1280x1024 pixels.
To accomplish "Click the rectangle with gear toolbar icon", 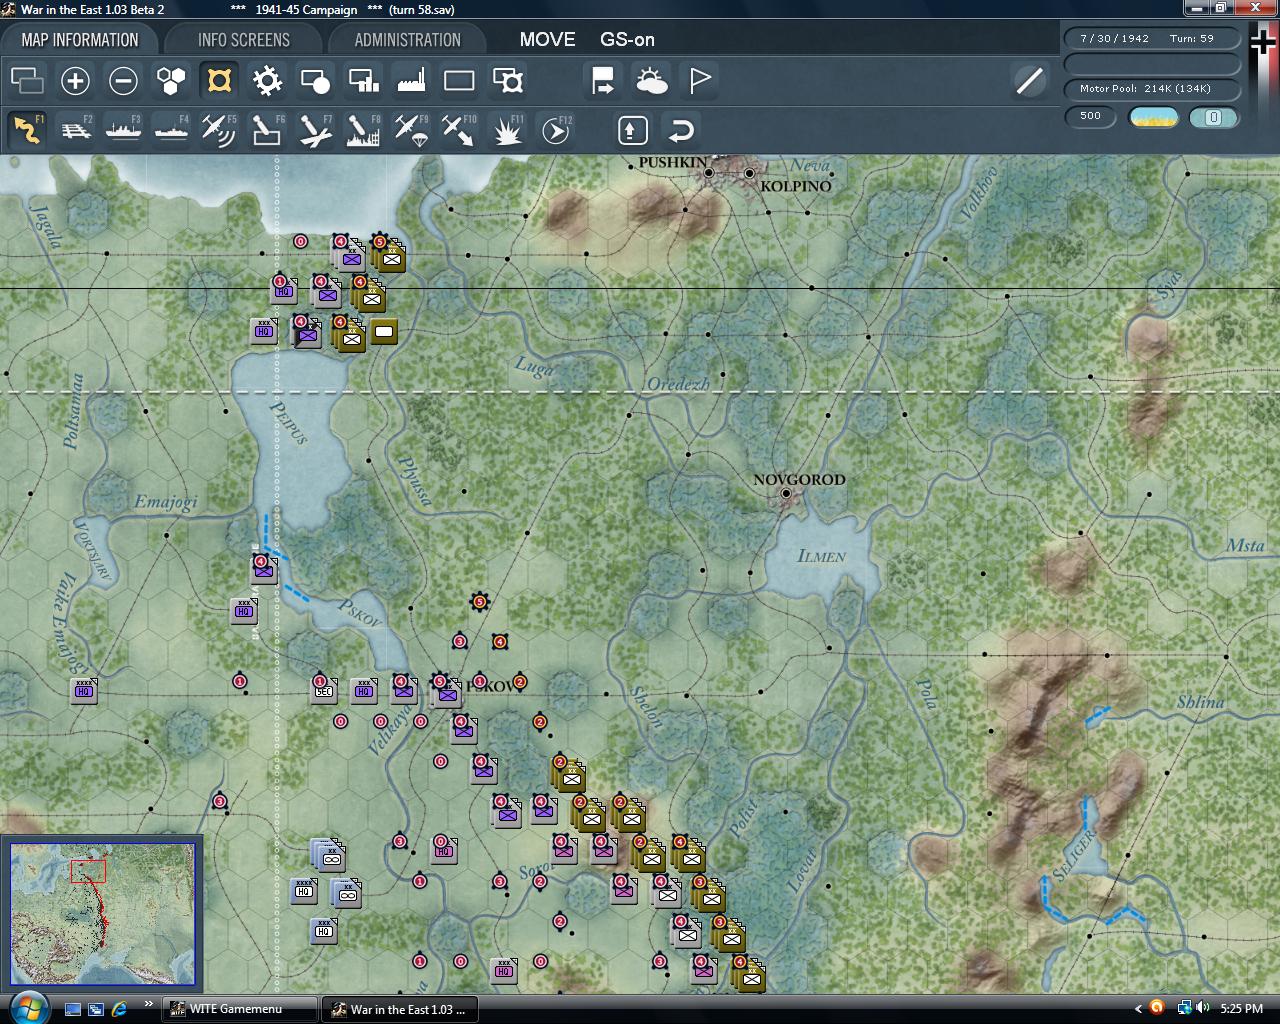I will 507,80.
